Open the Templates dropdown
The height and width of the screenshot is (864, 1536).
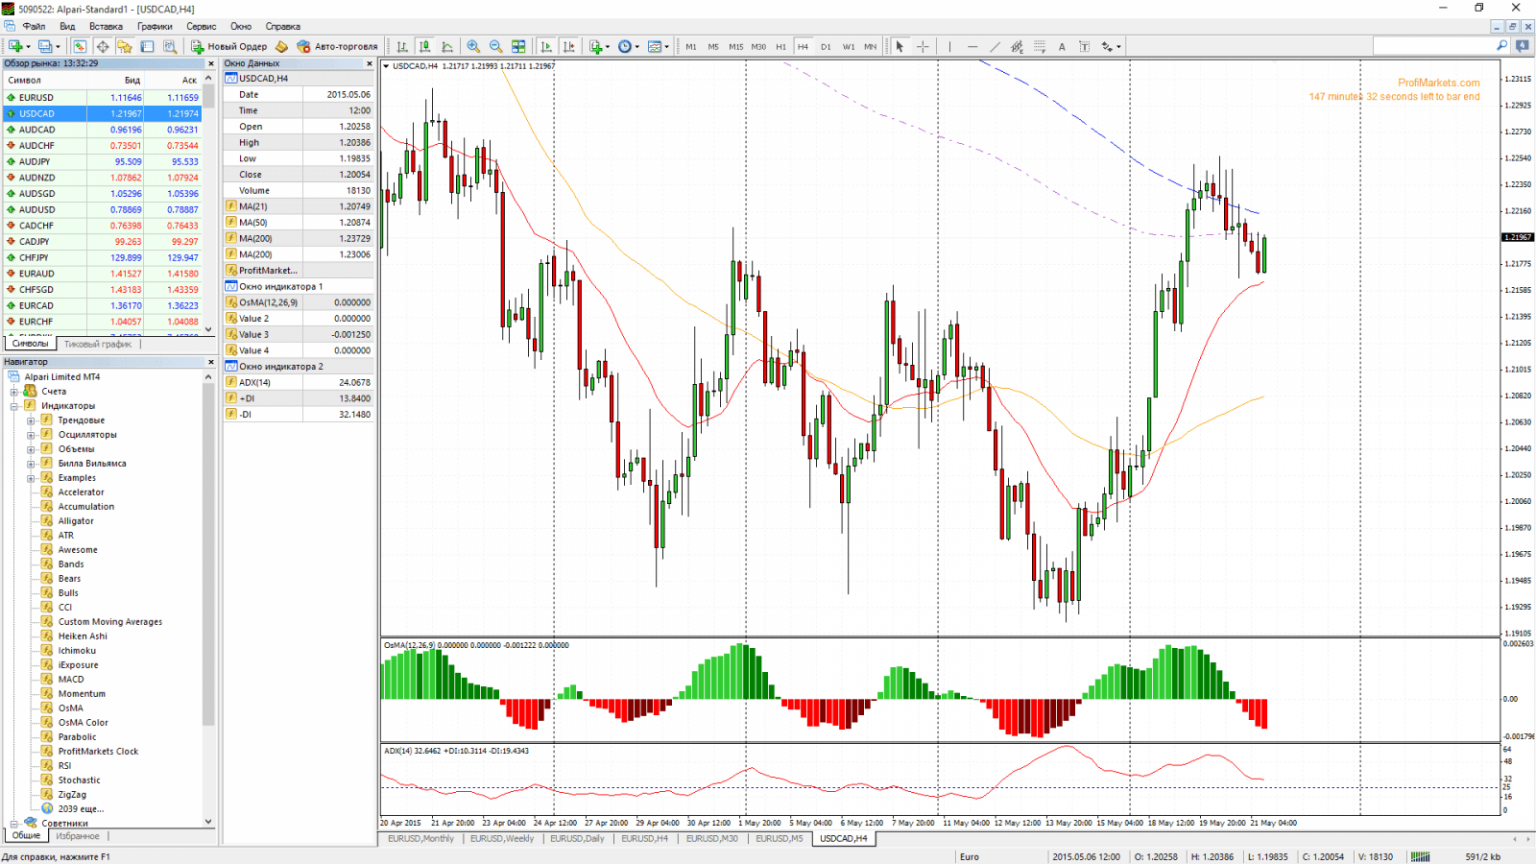tap(658, 46)
